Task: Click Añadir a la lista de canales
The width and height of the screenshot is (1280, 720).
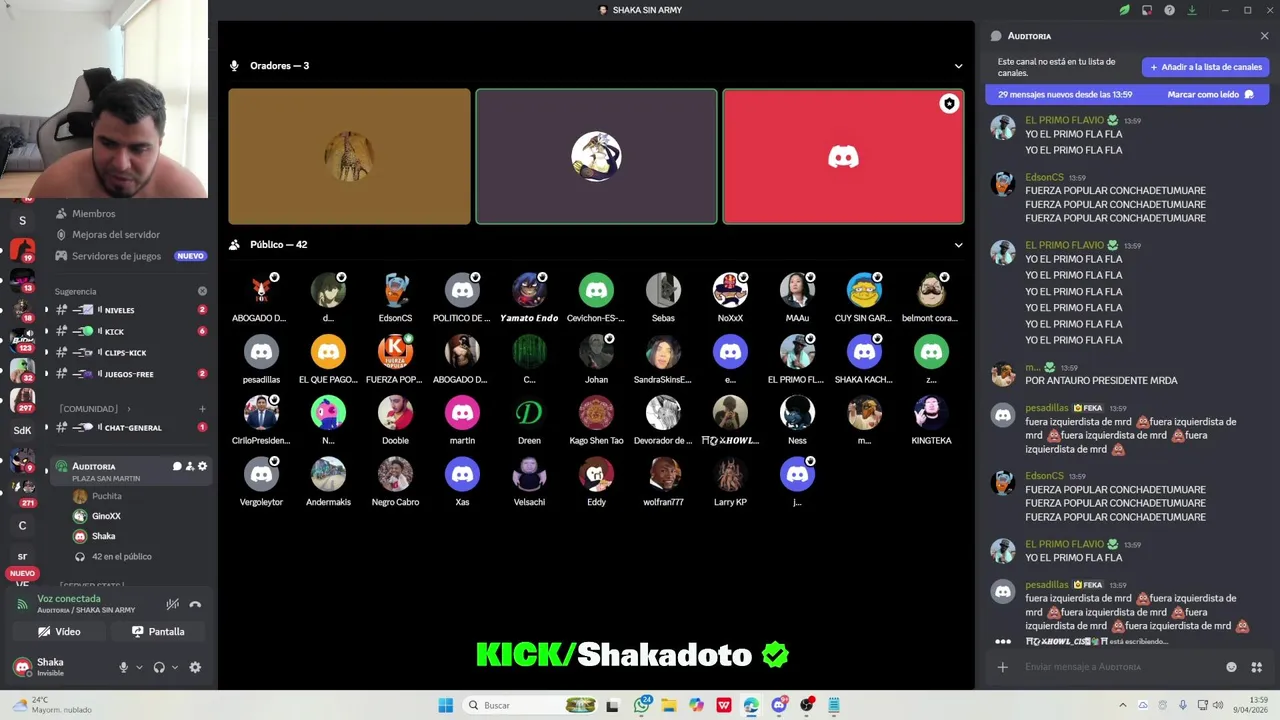Action: [1205, 67]
